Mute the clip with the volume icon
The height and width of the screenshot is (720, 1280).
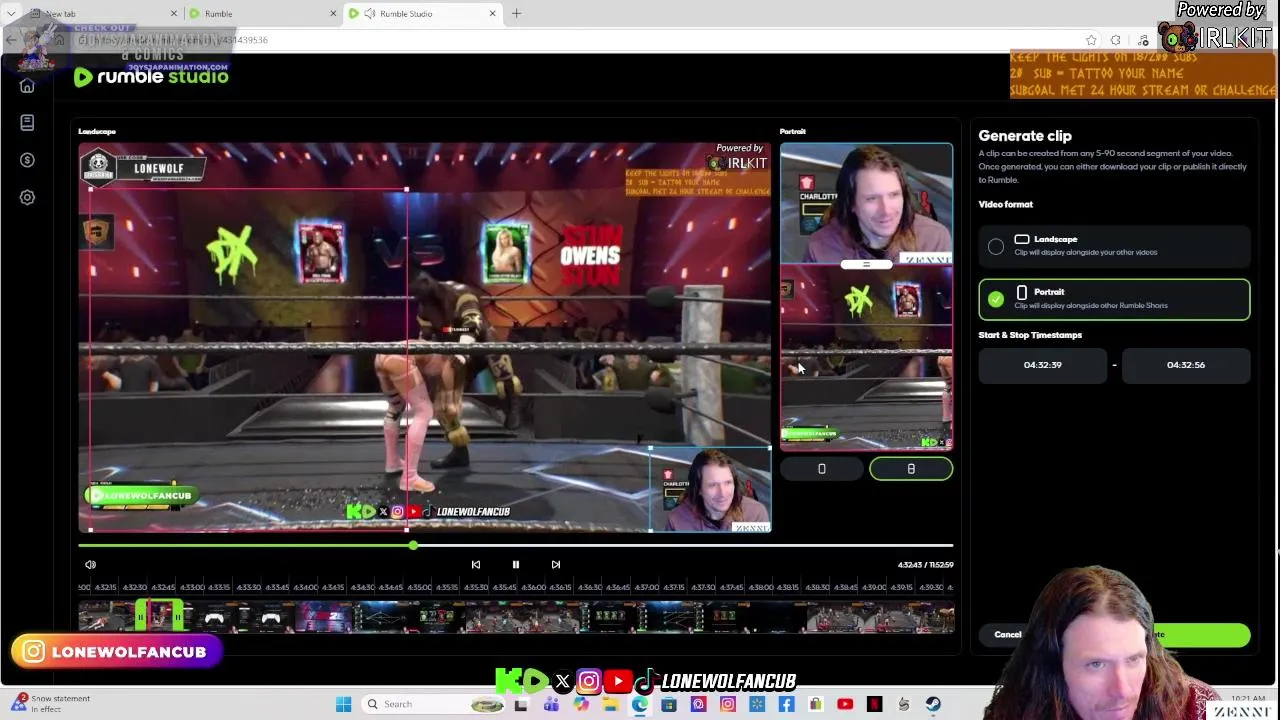pyautogui.click(x=90, y=565)
